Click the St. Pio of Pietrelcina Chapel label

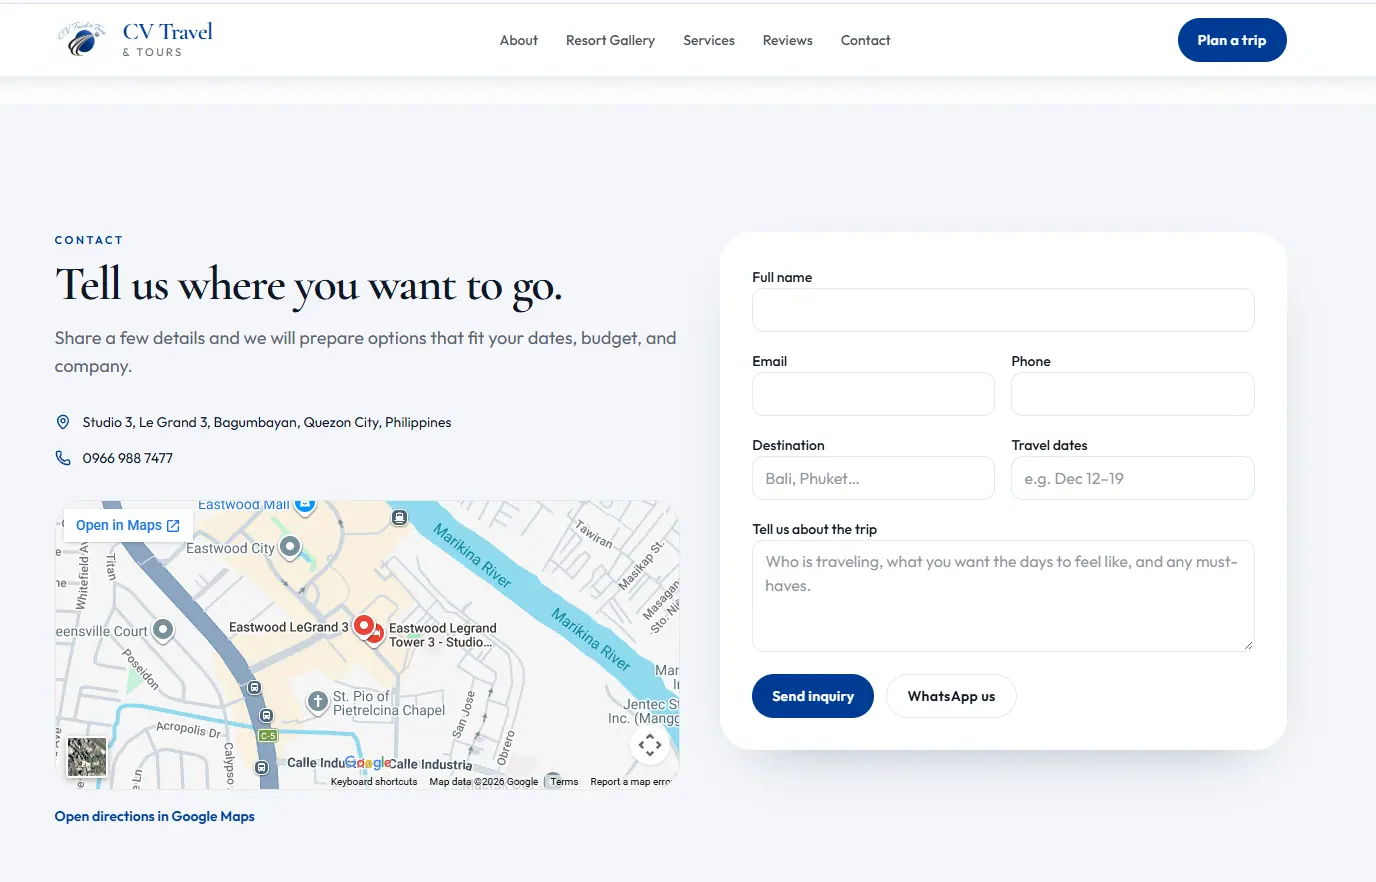pyautogui.click(x=389, y=703)
